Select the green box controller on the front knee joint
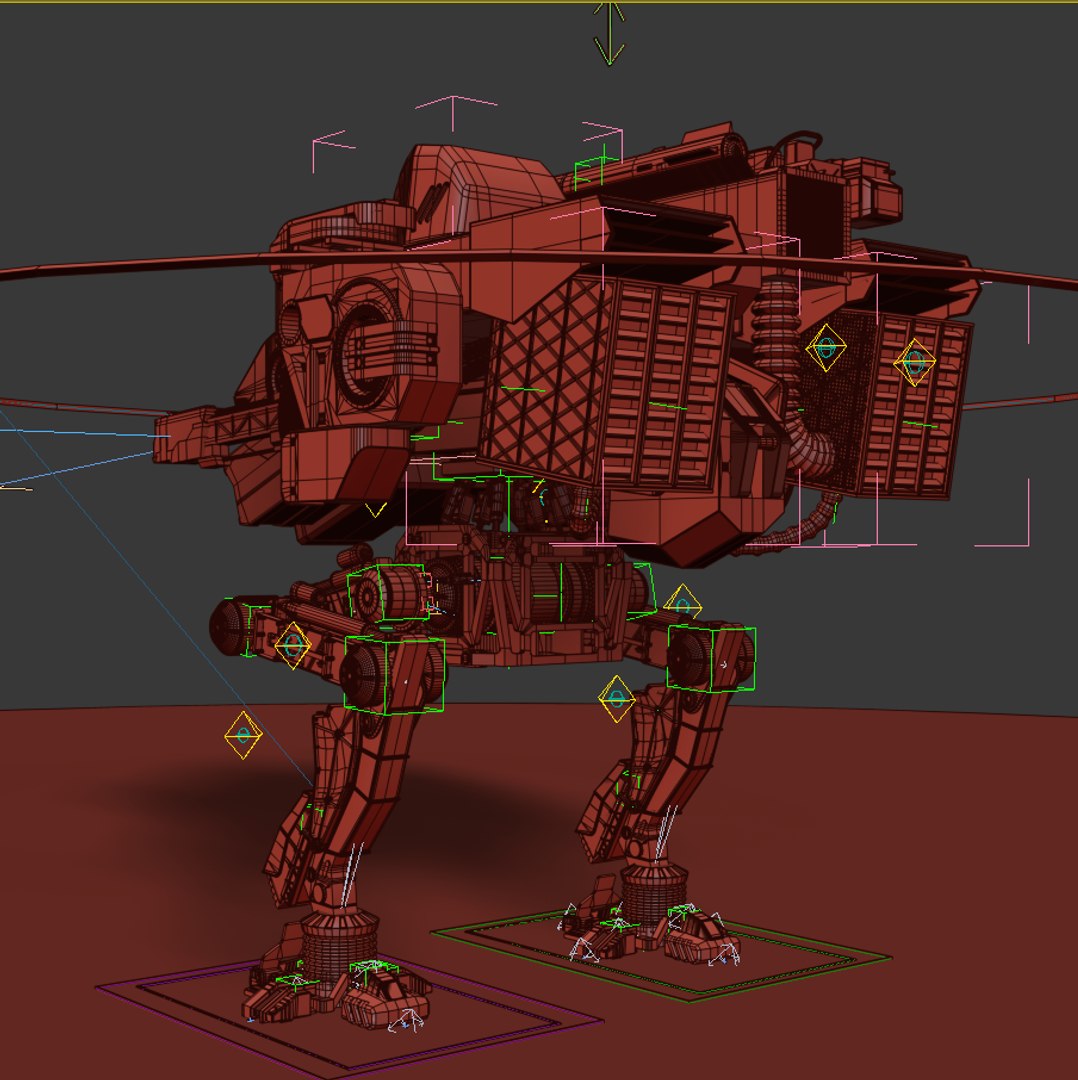Screen dimensions: 1078x1080 394,674
